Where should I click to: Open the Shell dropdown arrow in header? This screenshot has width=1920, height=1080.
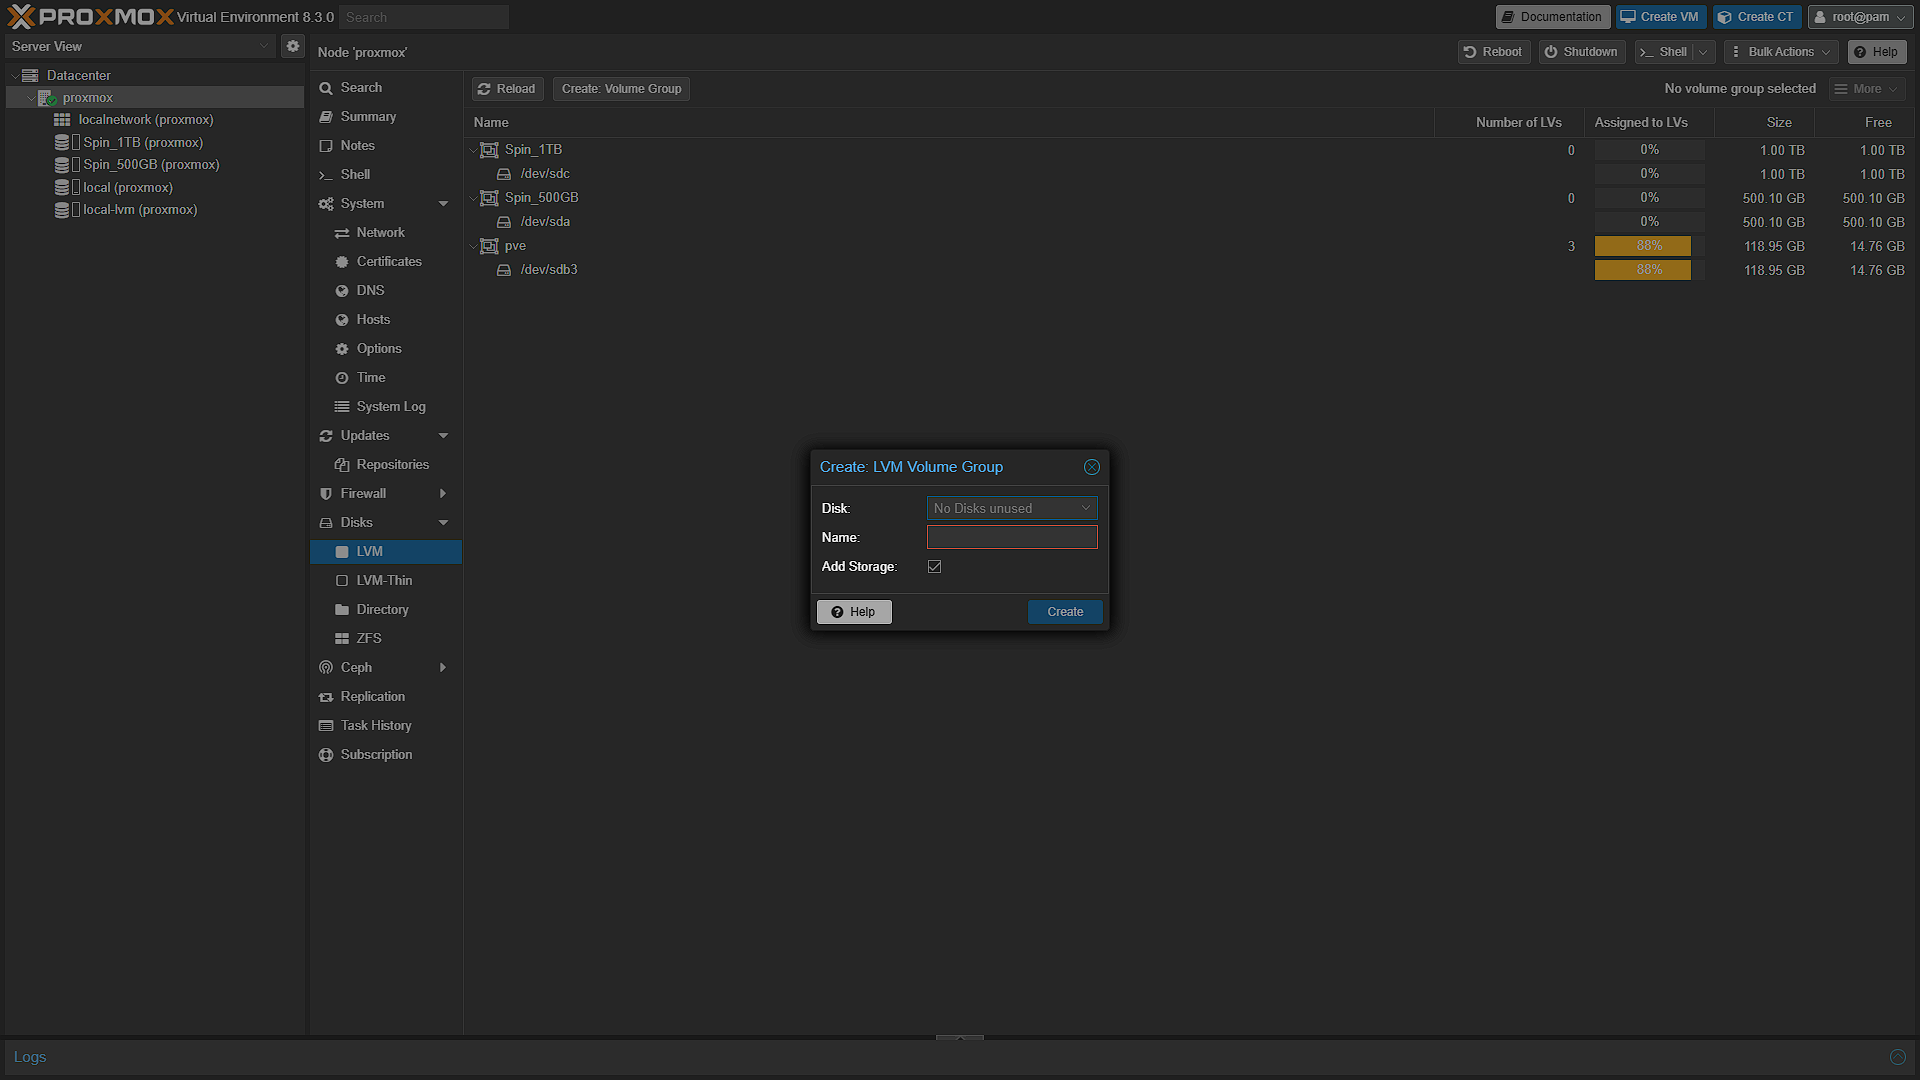1703,52
